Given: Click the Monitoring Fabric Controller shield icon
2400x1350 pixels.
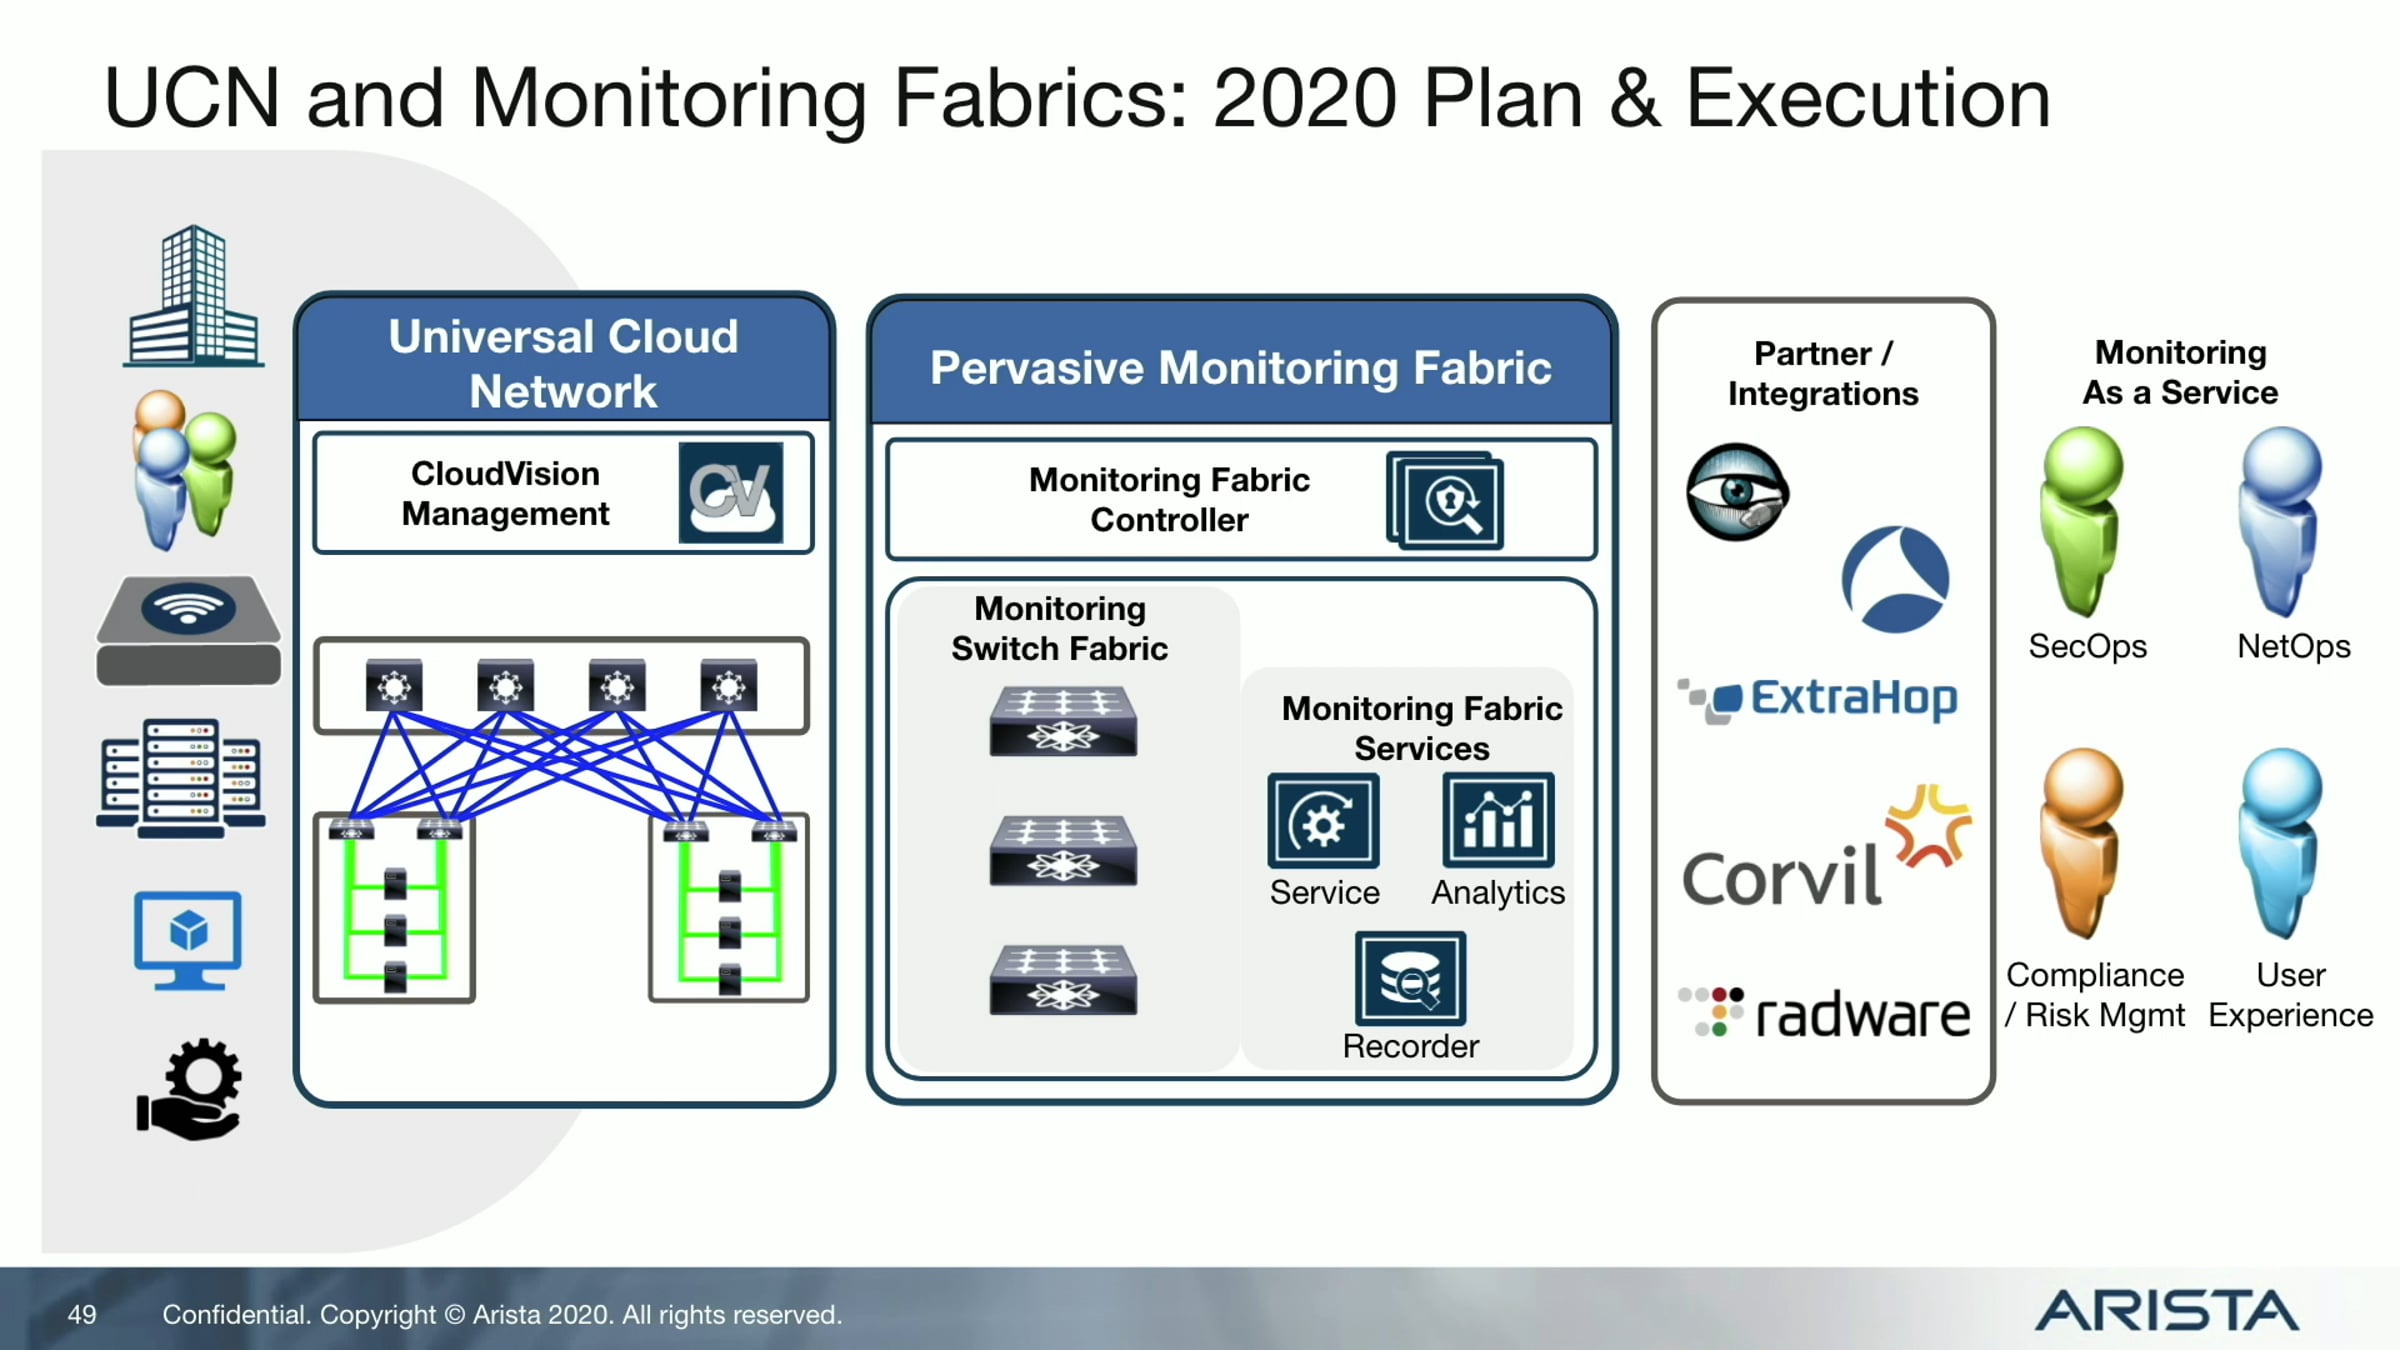Looking at the screenshot, I should point(1445,500).
